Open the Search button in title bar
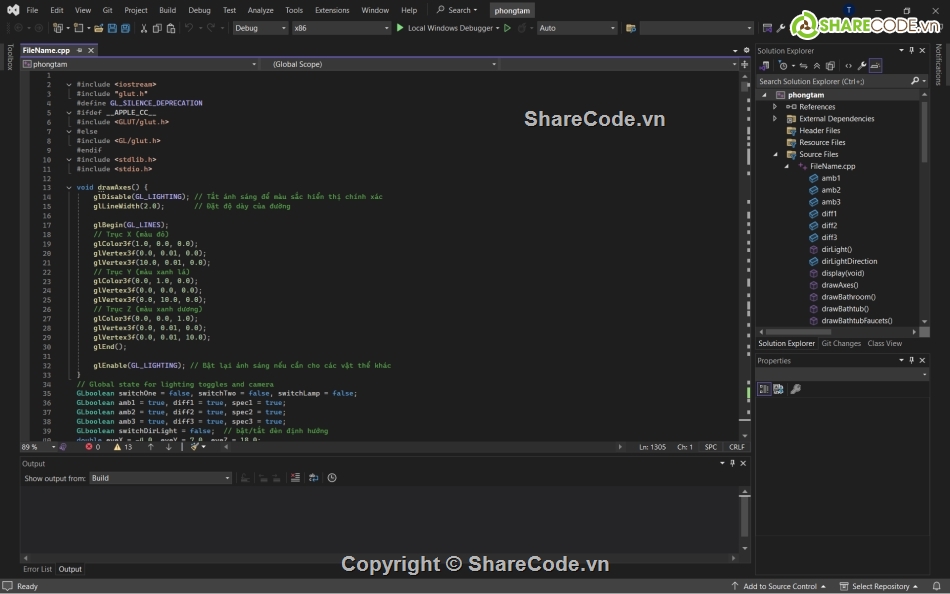The image size is (950, 594). tap(457, 10)
